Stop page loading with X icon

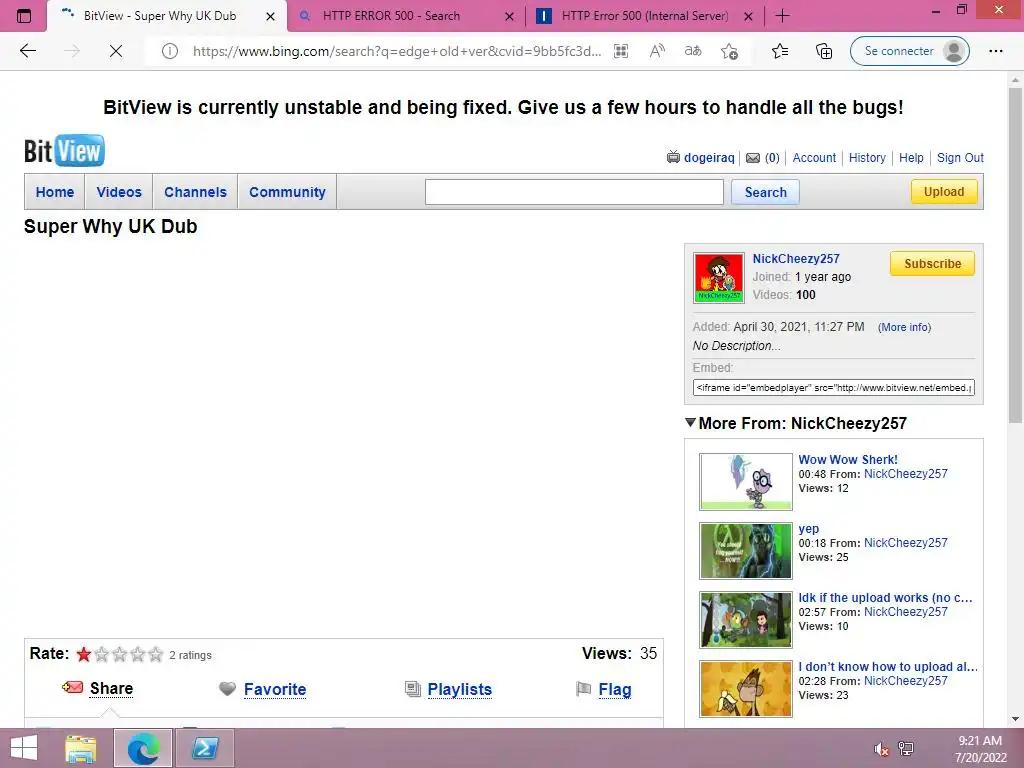point(116,51)
